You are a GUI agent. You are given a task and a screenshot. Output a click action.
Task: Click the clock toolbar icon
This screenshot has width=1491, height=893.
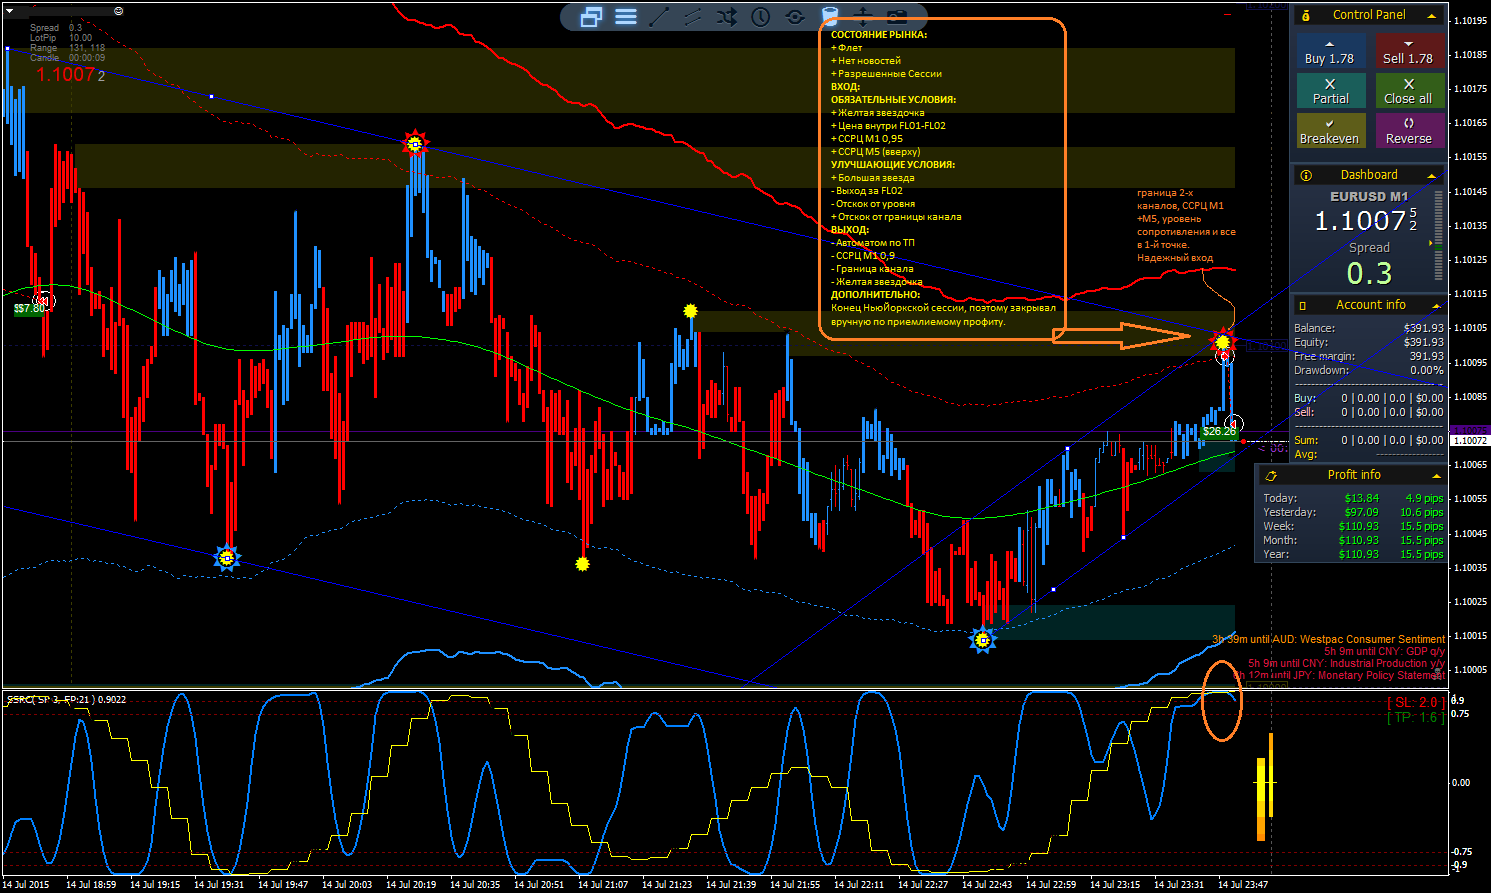pyautogui.click(x=761, y=17)
